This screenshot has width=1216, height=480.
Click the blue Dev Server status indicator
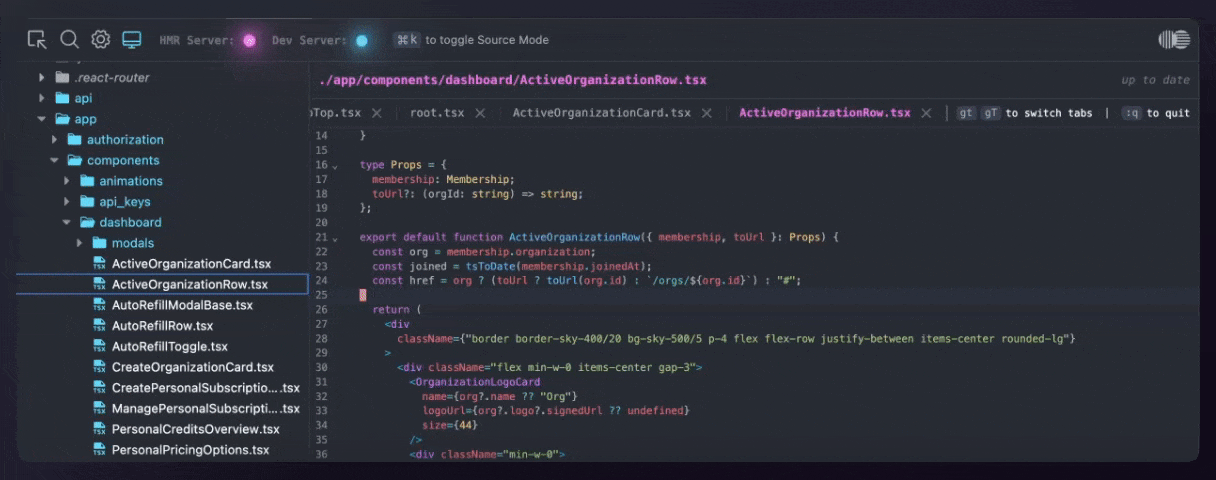[x=361, y=41]
